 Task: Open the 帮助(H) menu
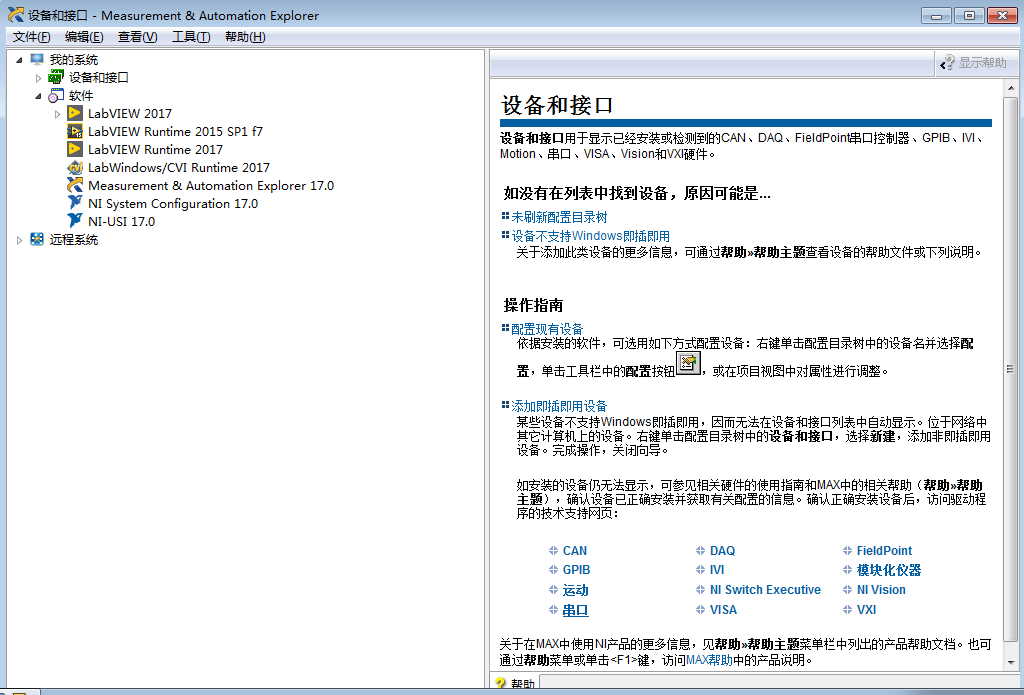(245, 37)
